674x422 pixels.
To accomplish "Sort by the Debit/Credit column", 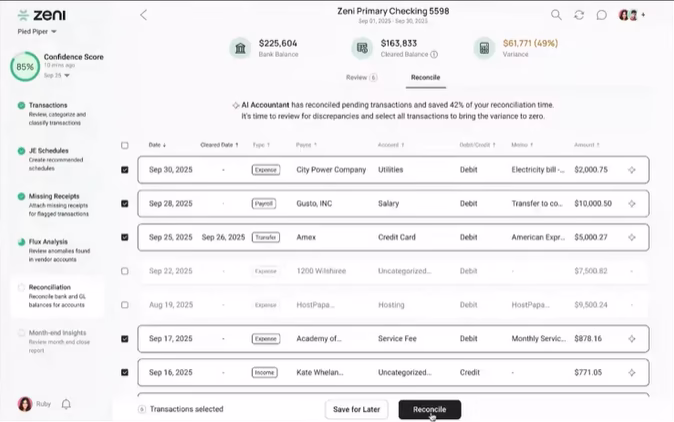I will tap(477, 145).
